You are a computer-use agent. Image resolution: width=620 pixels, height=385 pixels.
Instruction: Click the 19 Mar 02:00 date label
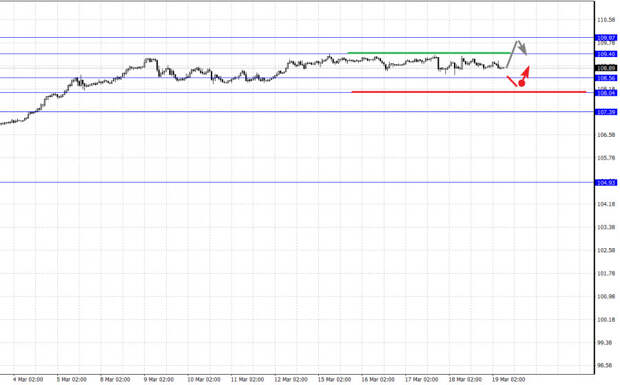508,379
